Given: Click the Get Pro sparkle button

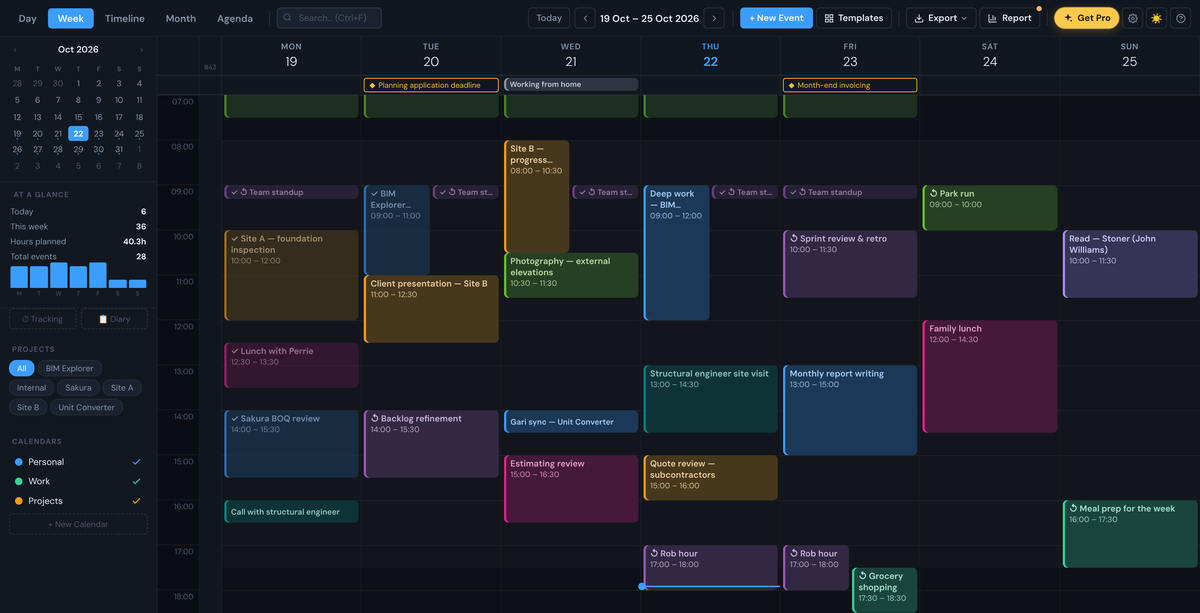Looking at the screenshot, I should tap(1086, 18).
